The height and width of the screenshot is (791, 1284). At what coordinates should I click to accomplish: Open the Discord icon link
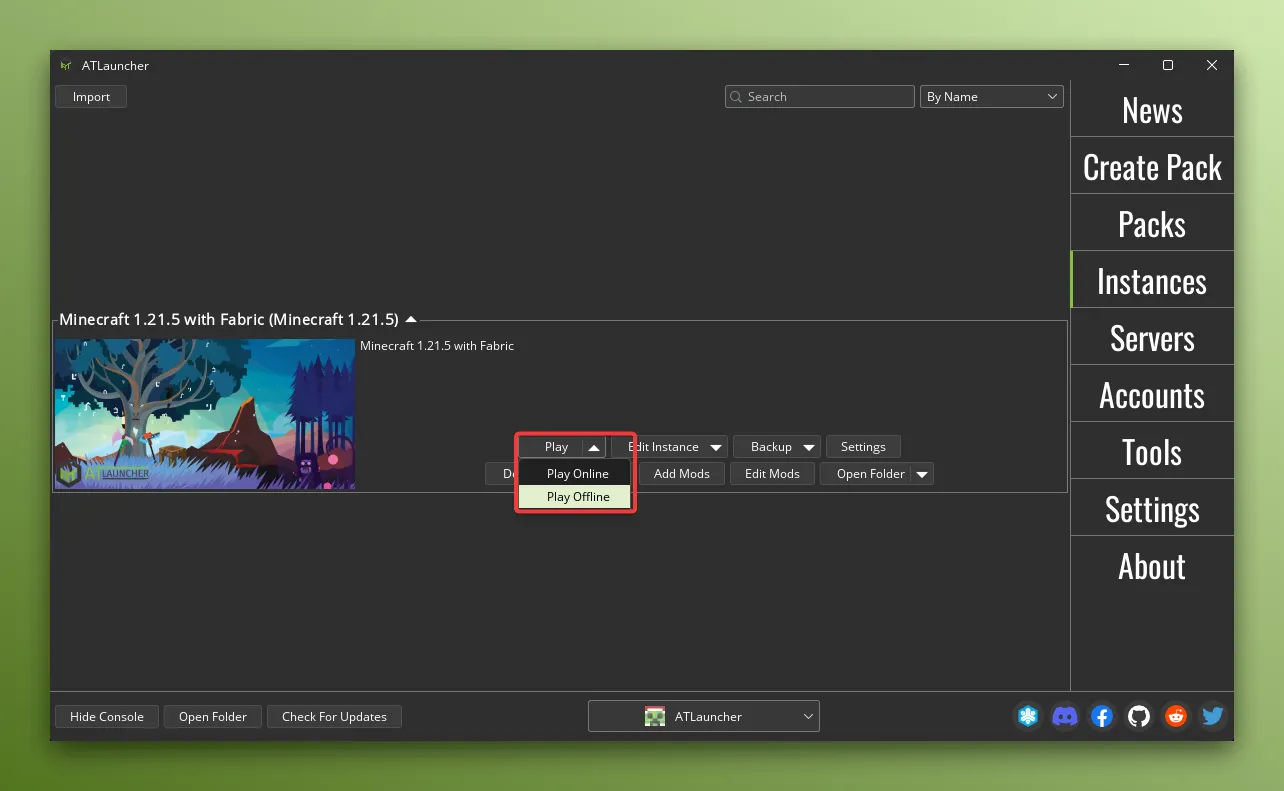click(1065, 716)
